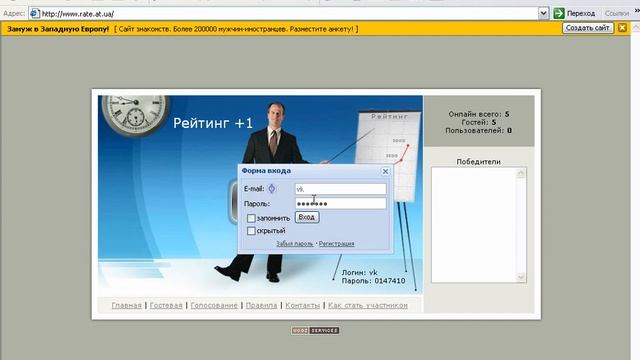Open the address bar history dropdown
Viewport: 640px width, 360px height.
[543, 13]
